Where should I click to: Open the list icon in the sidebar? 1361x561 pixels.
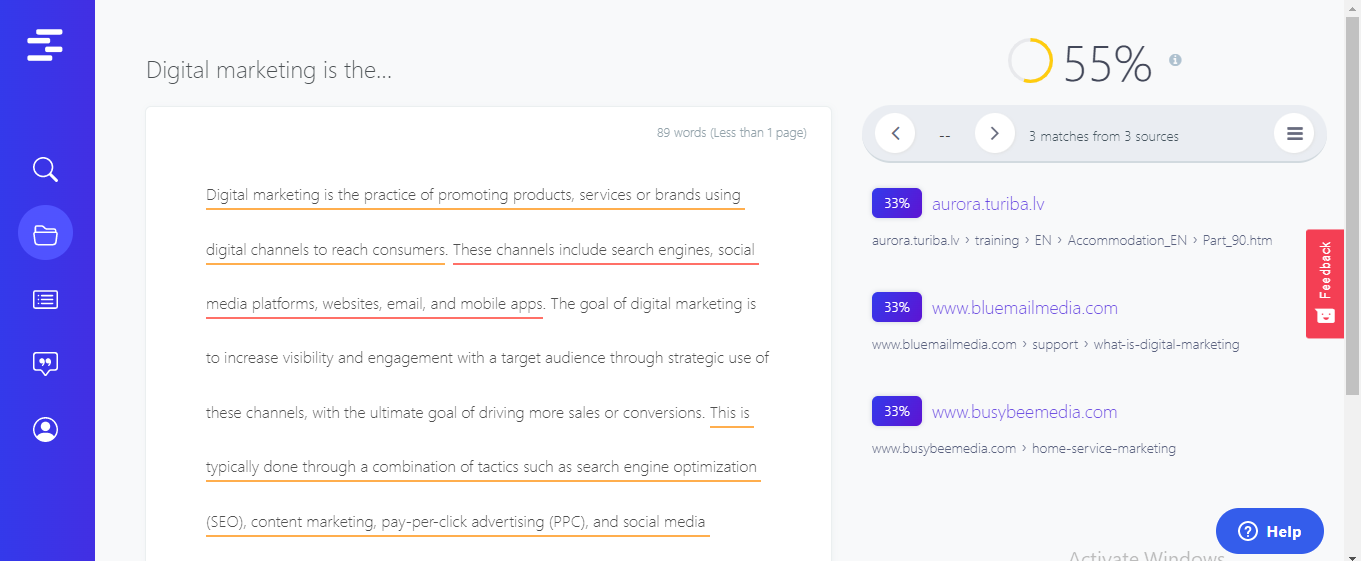coord(45,299)
